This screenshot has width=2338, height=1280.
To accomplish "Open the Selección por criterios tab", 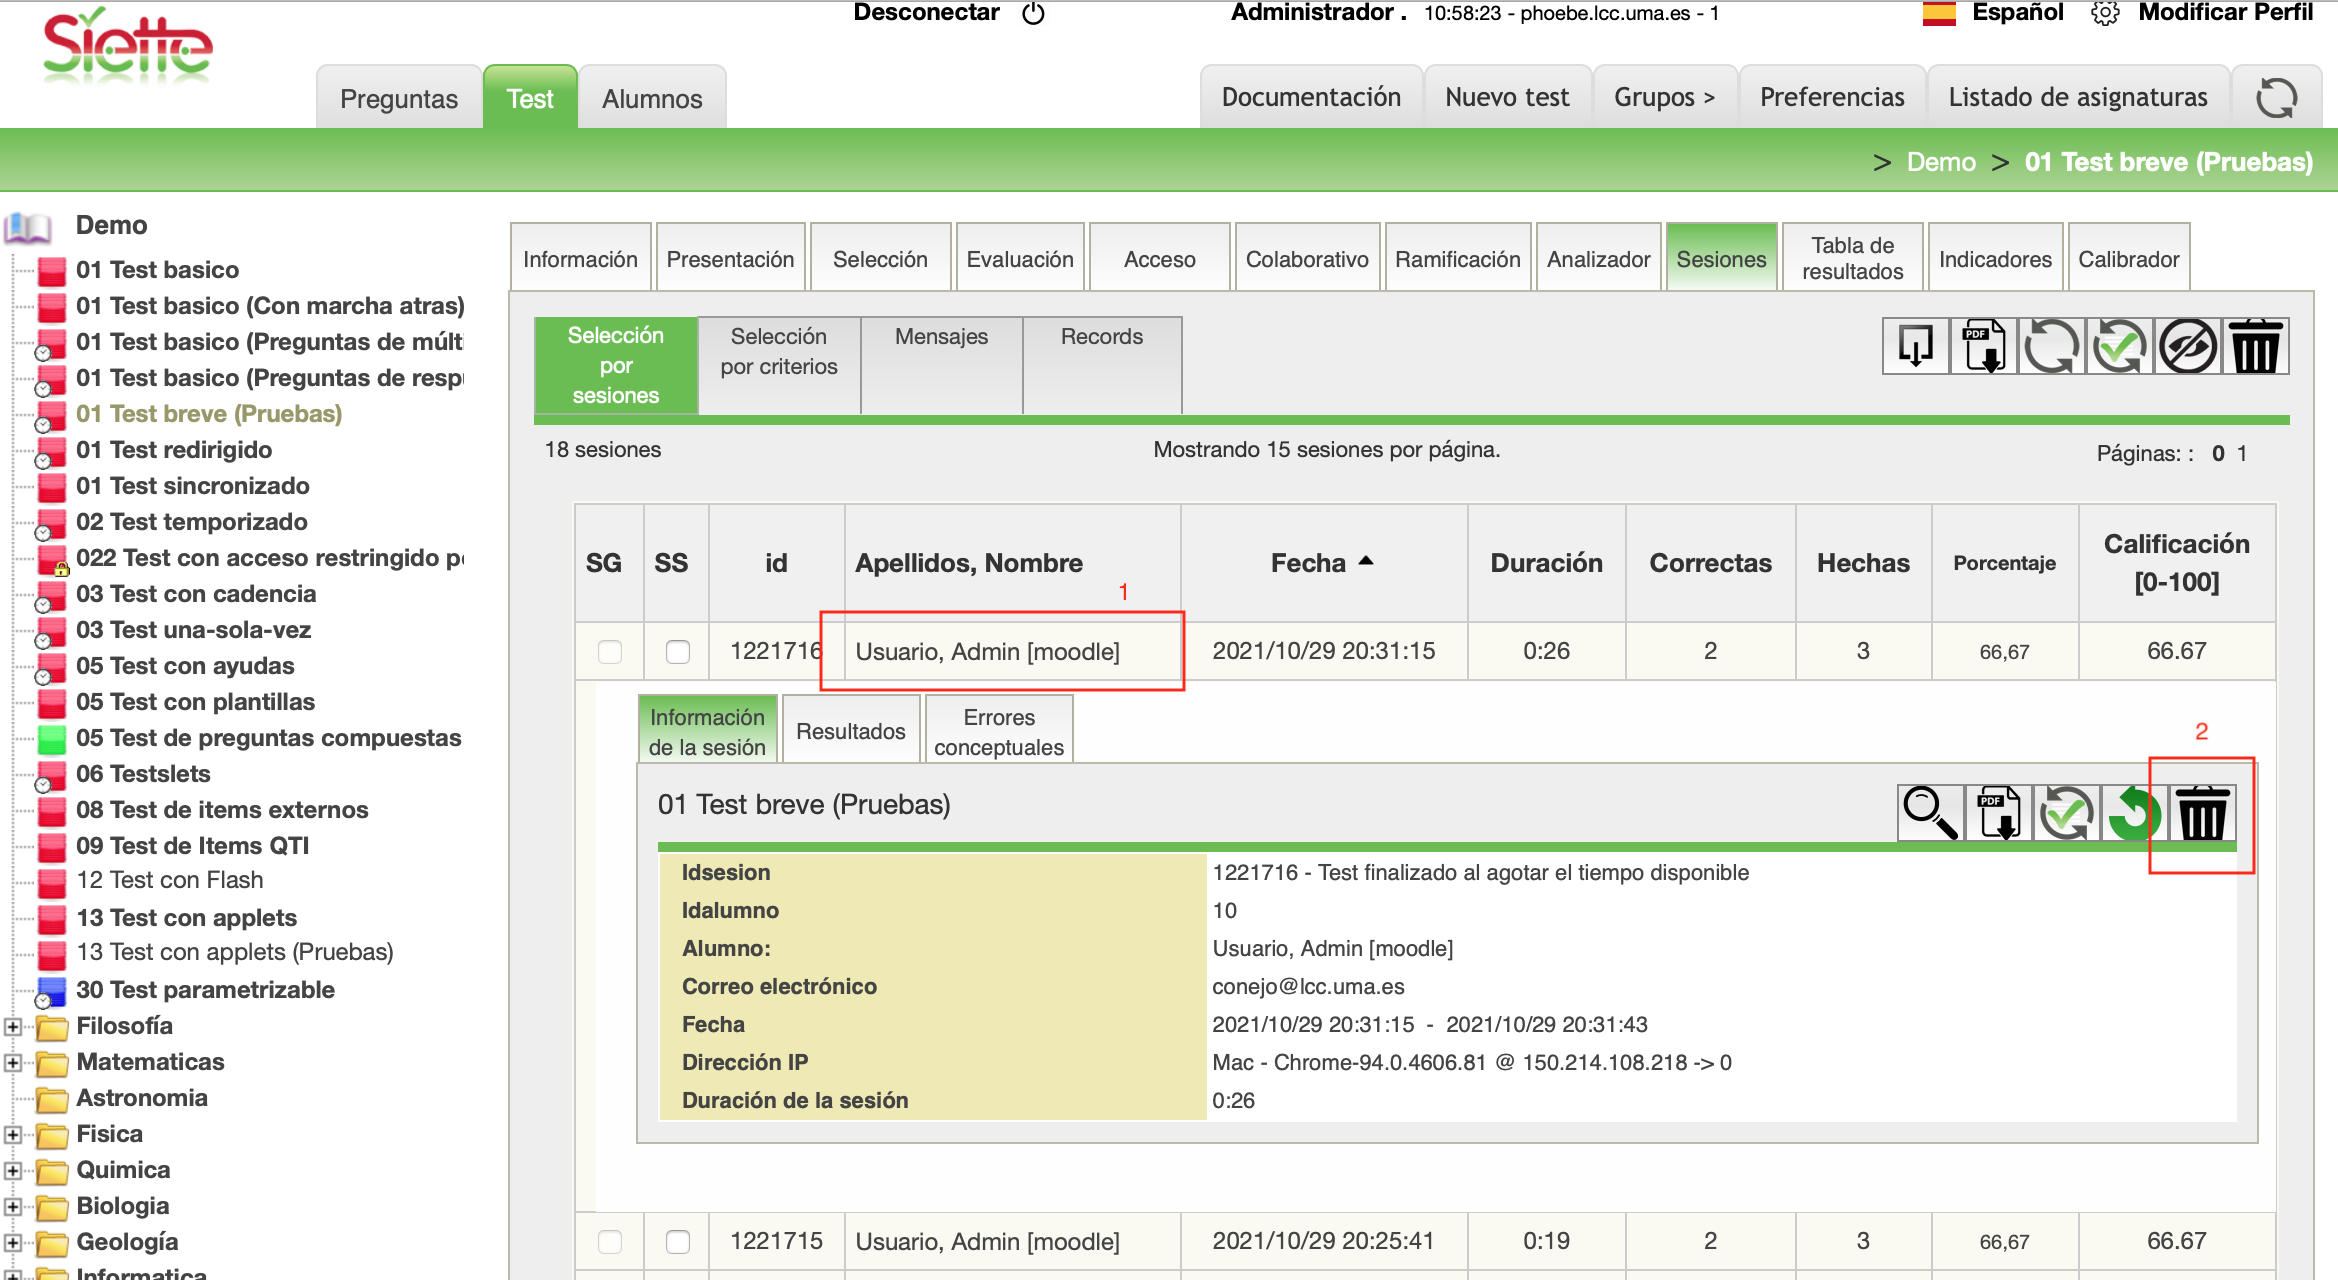I will click(x=778, y=352).
